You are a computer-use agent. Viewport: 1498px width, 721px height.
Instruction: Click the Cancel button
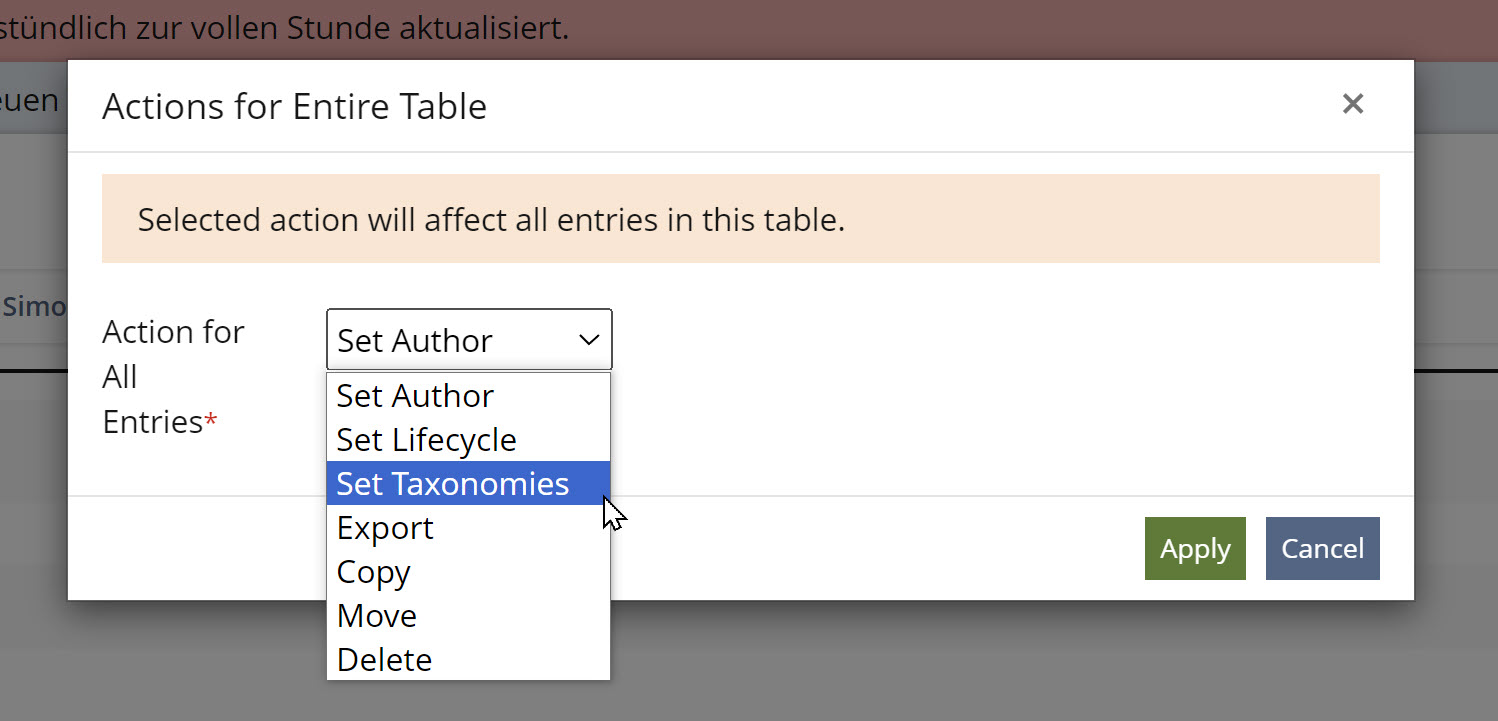1322,548
